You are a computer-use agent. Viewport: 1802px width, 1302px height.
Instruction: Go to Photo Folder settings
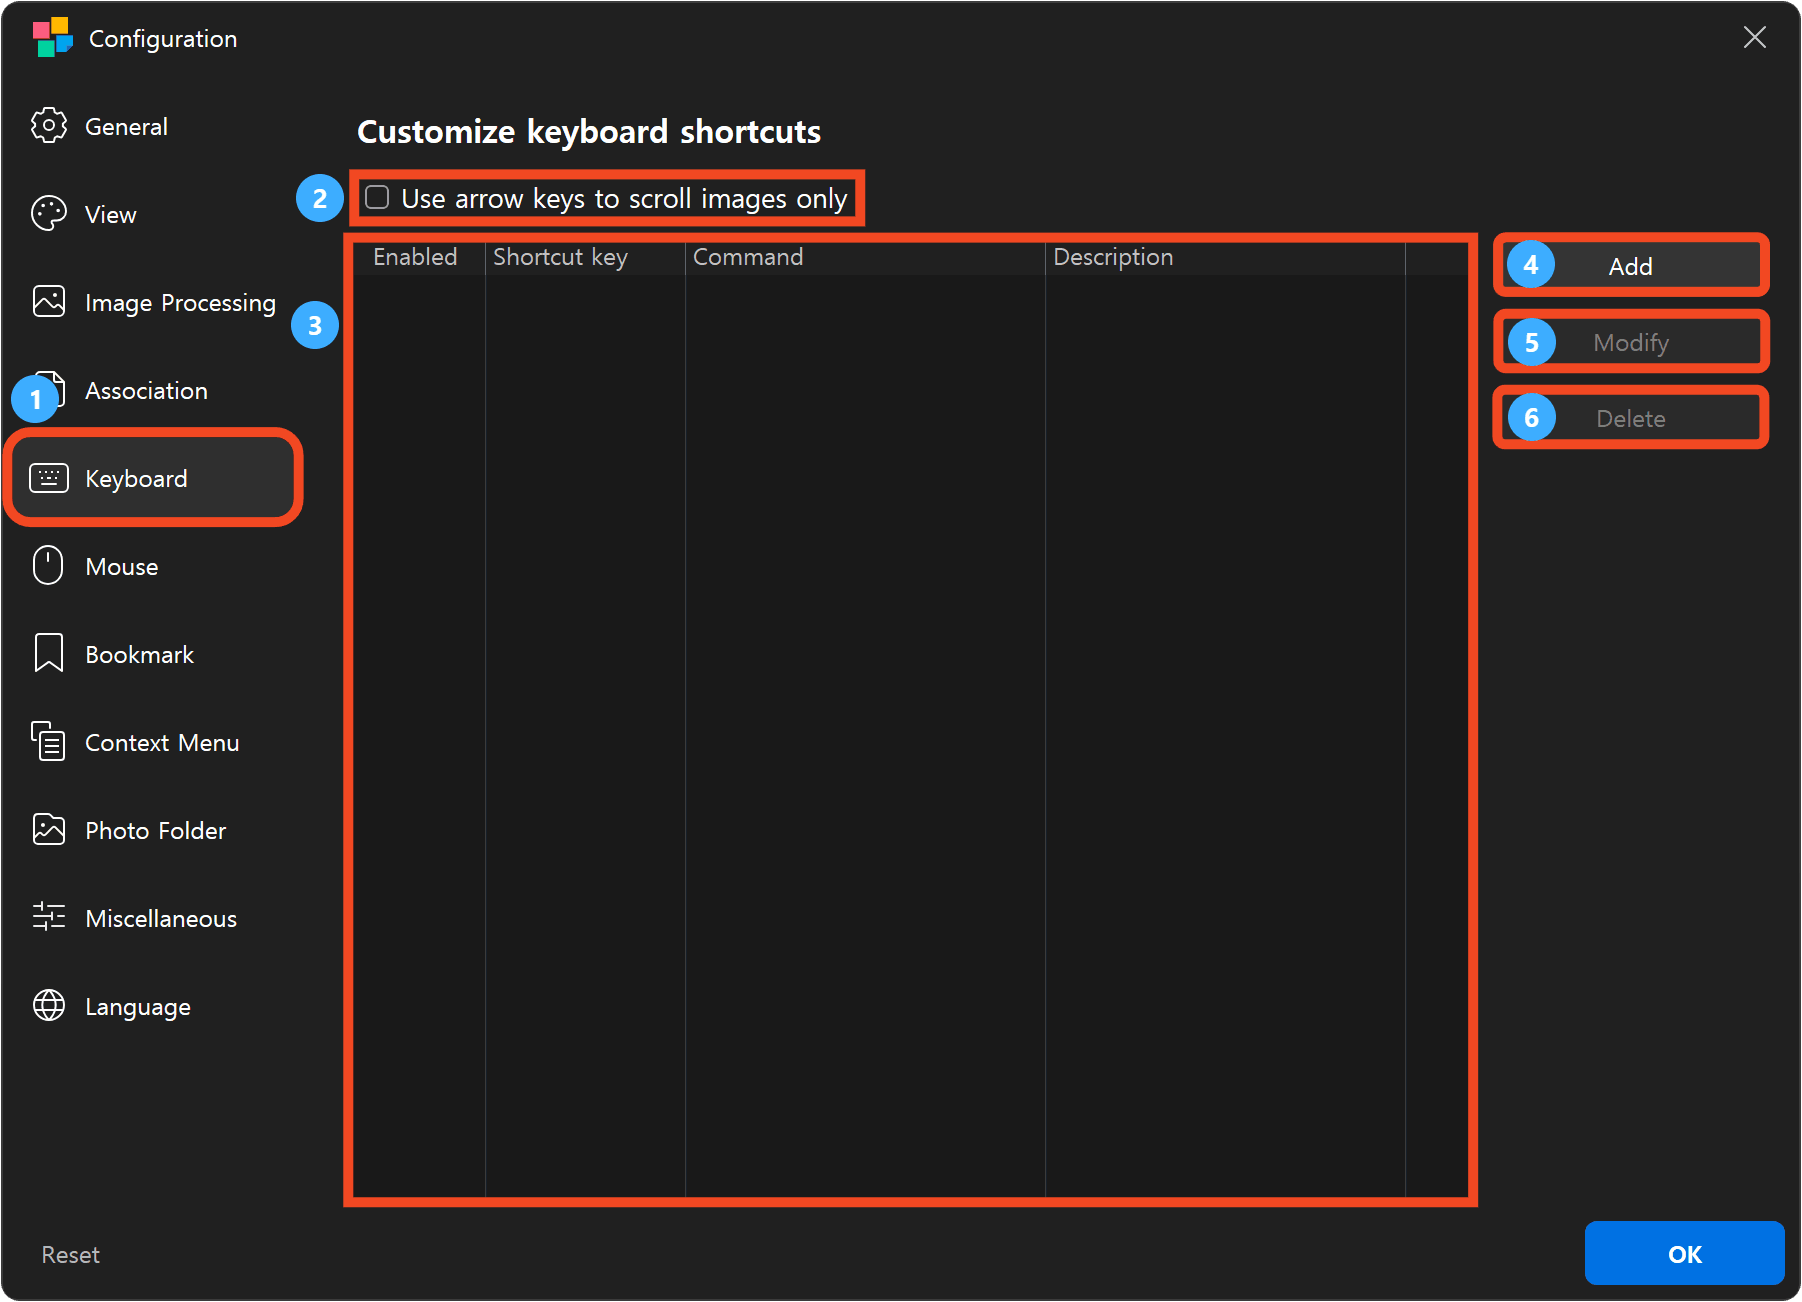click(x=150, y=830)
